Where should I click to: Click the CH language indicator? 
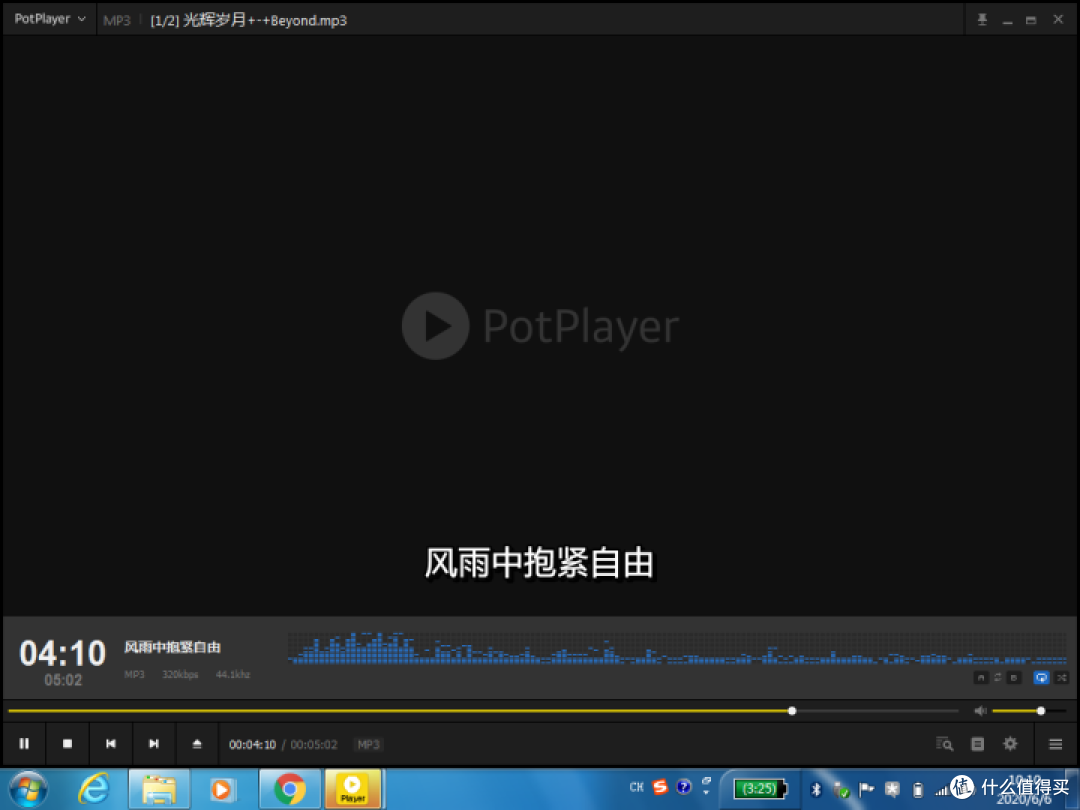click(636, 787)
